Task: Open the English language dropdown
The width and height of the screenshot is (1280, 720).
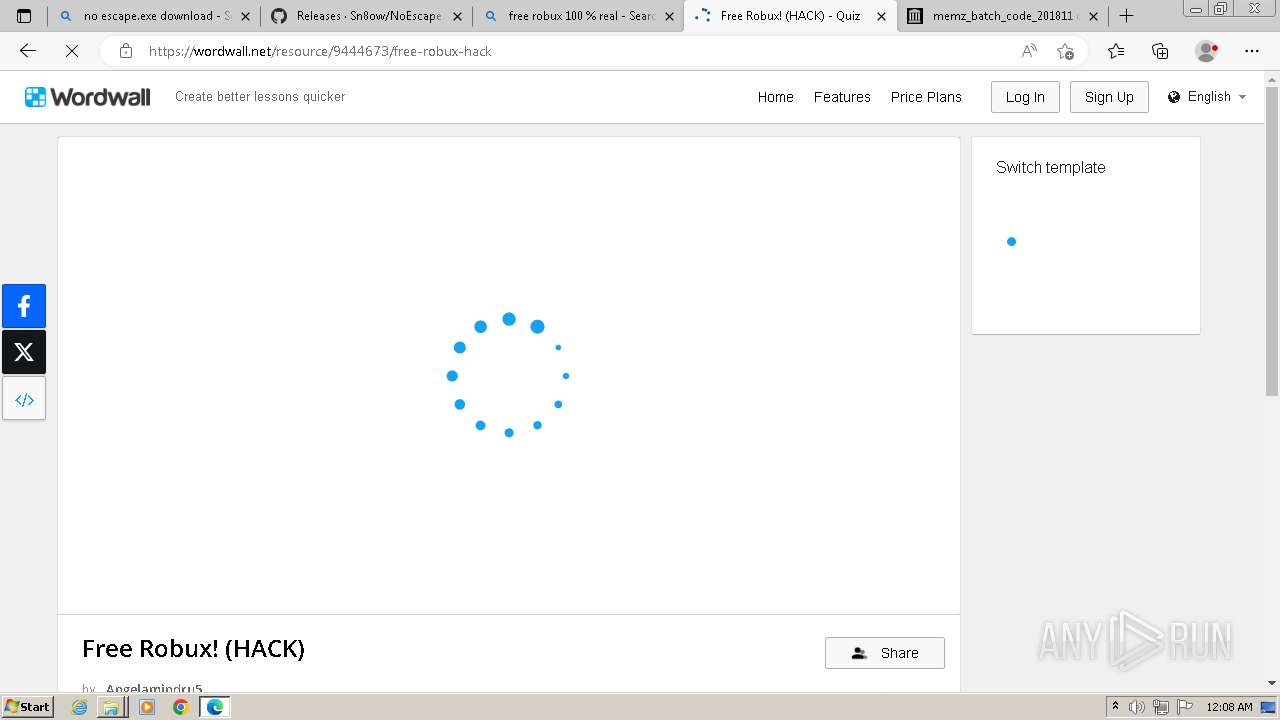Action: 1207,97
